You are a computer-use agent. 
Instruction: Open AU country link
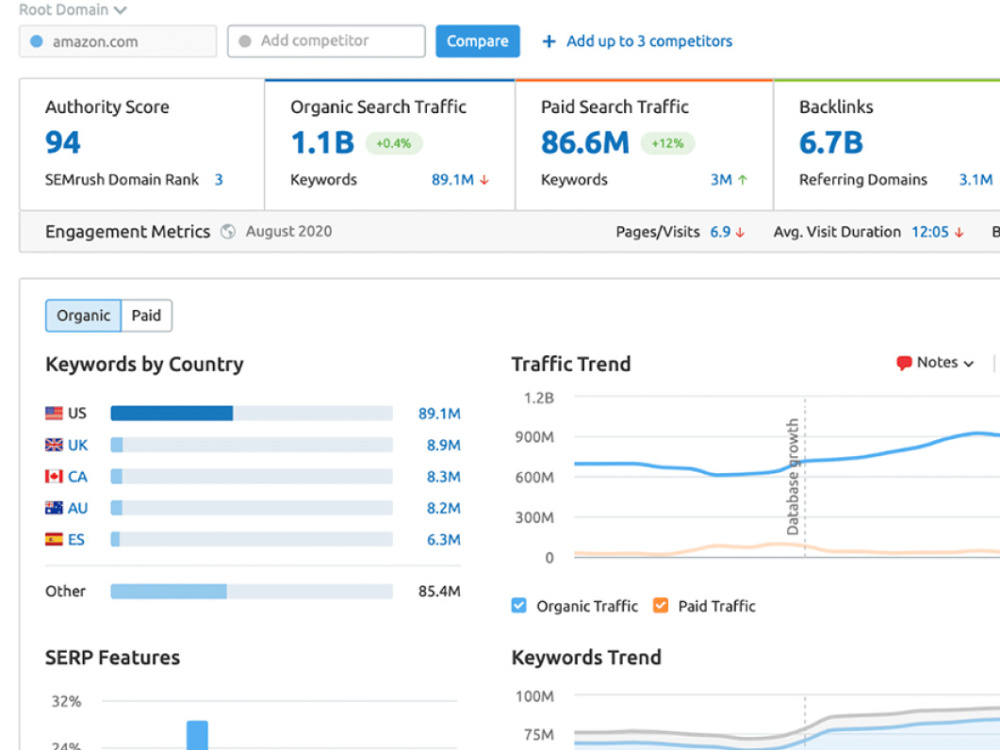[x=78, y=508]
